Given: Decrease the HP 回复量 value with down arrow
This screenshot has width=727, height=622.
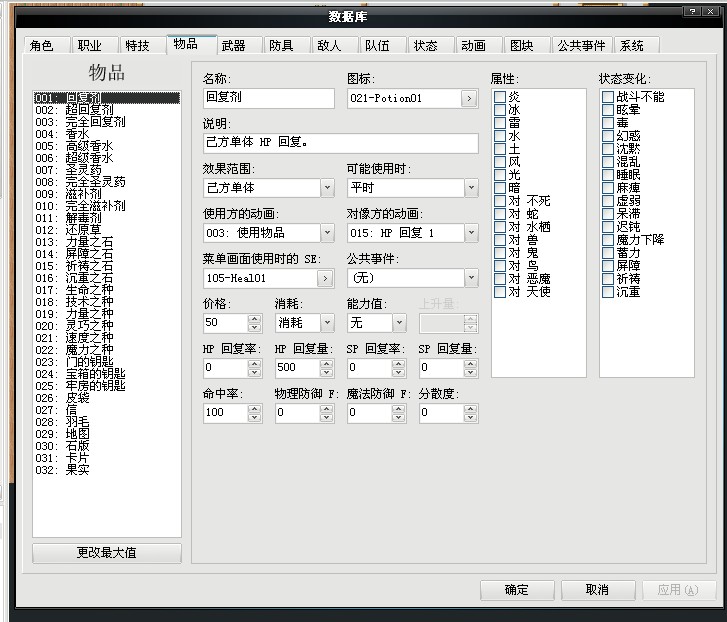Looking at the screenshot, I should (326, 373).
